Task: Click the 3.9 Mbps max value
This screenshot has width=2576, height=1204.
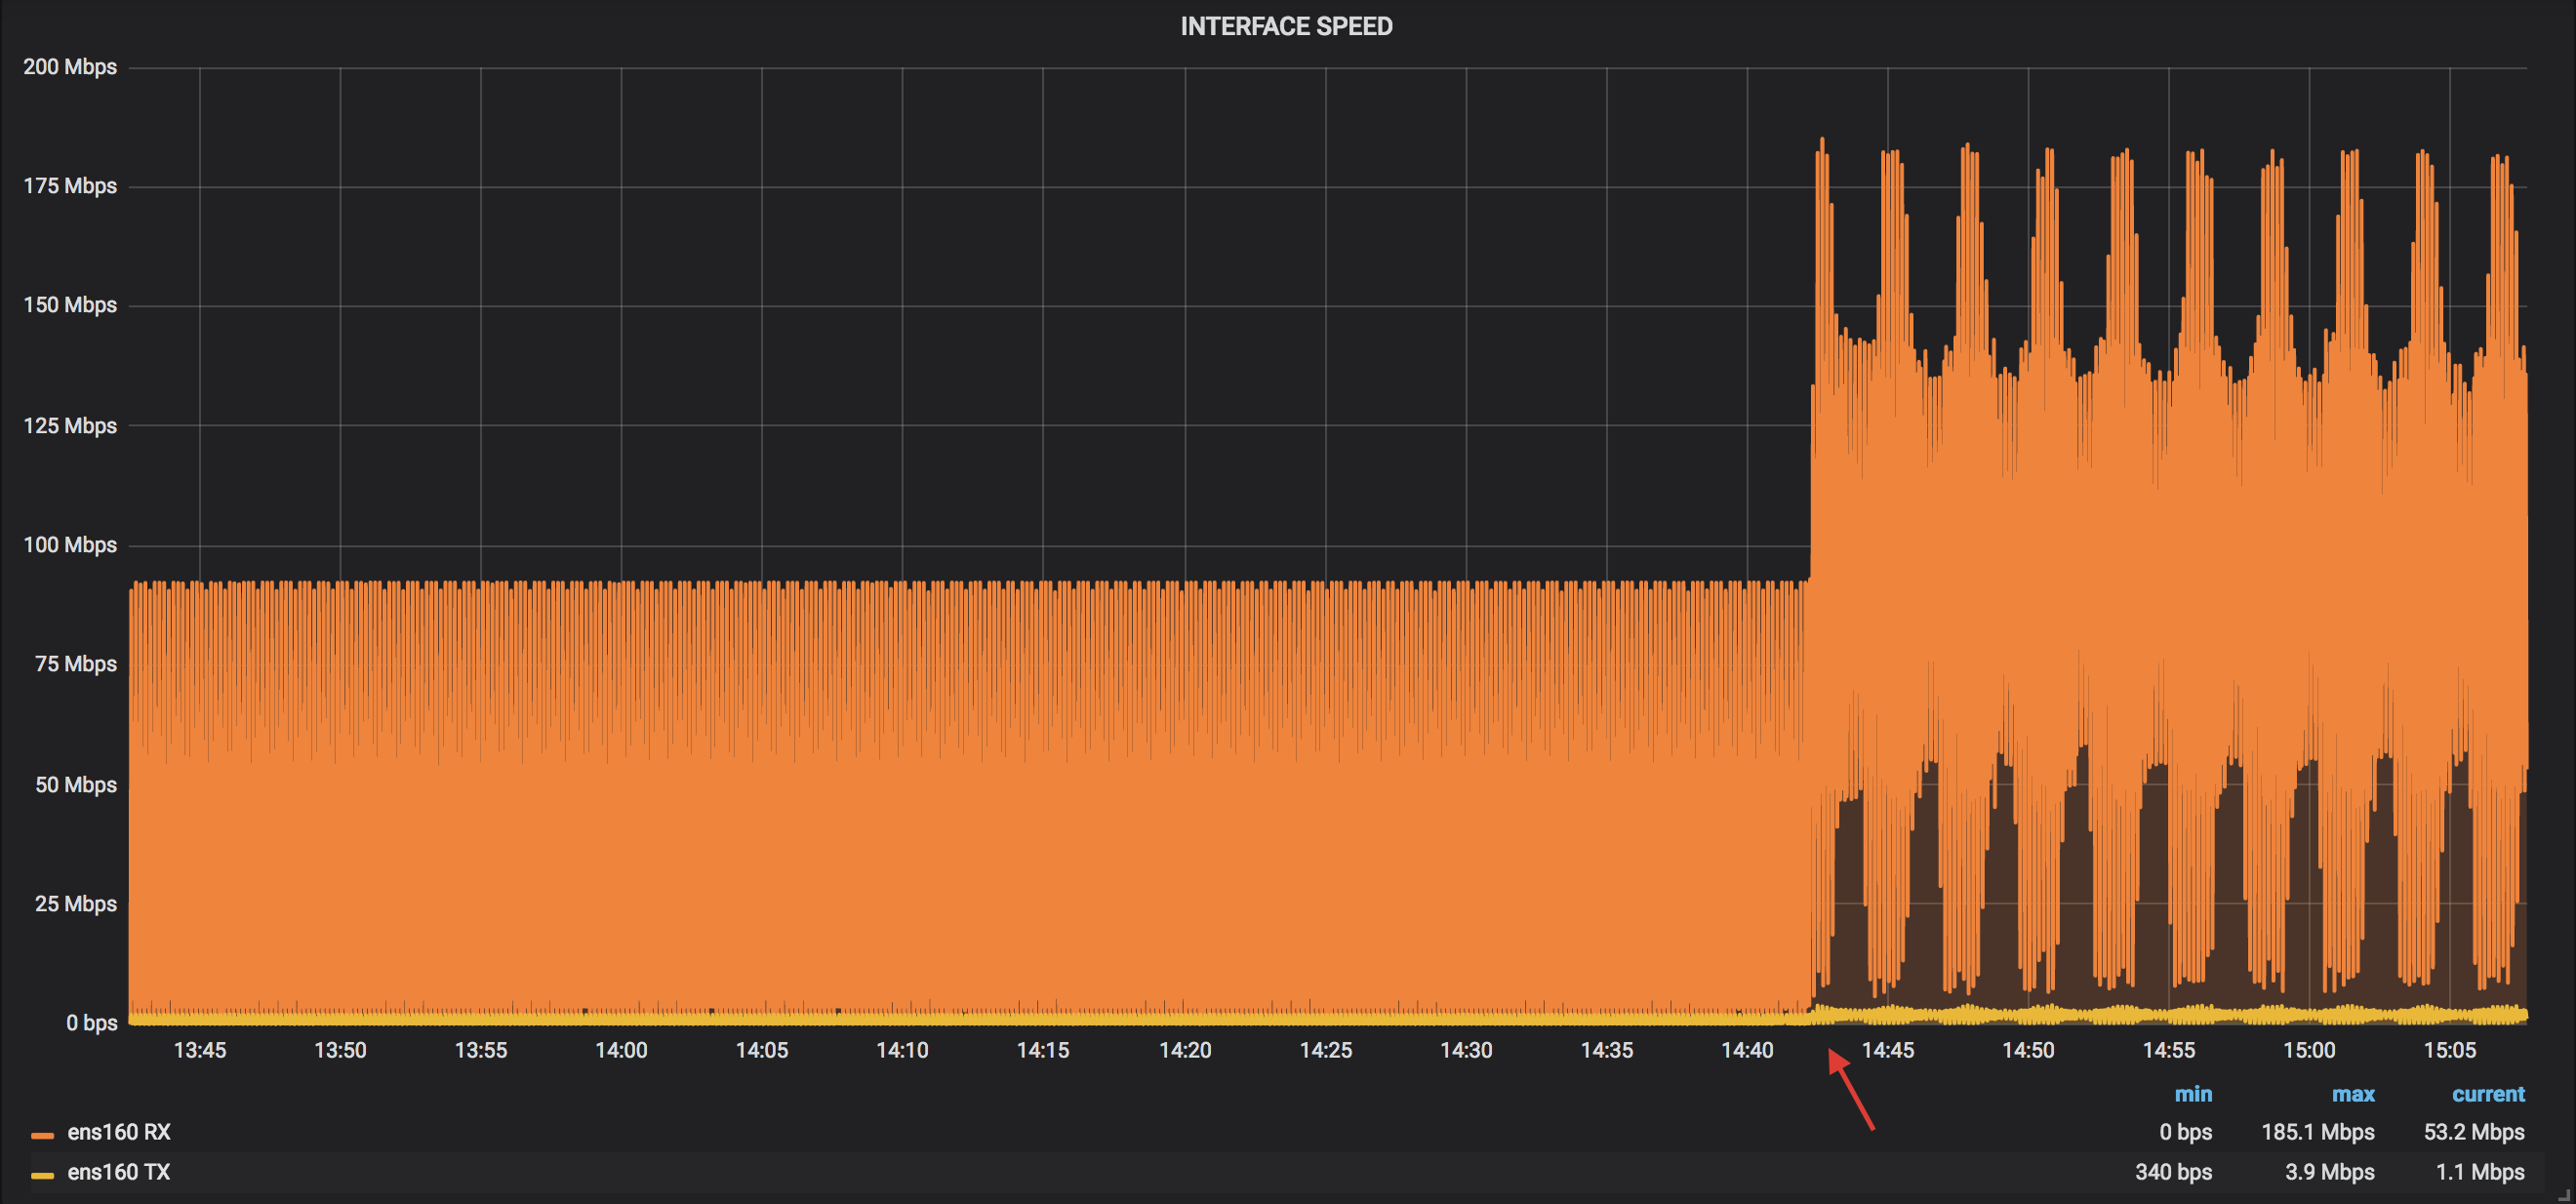Action: coord(2330,1172)
